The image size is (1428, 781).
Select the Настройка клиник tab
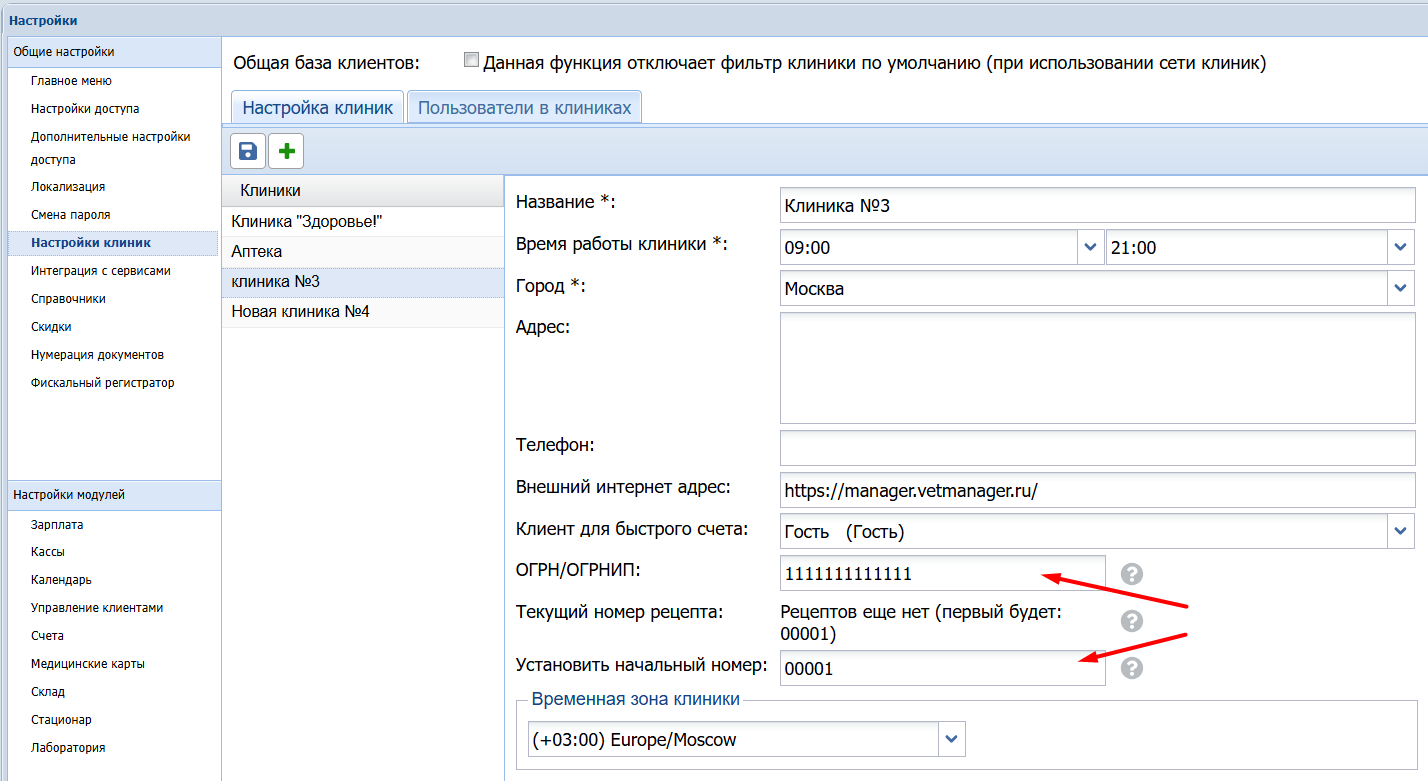[x=318, y=107]
